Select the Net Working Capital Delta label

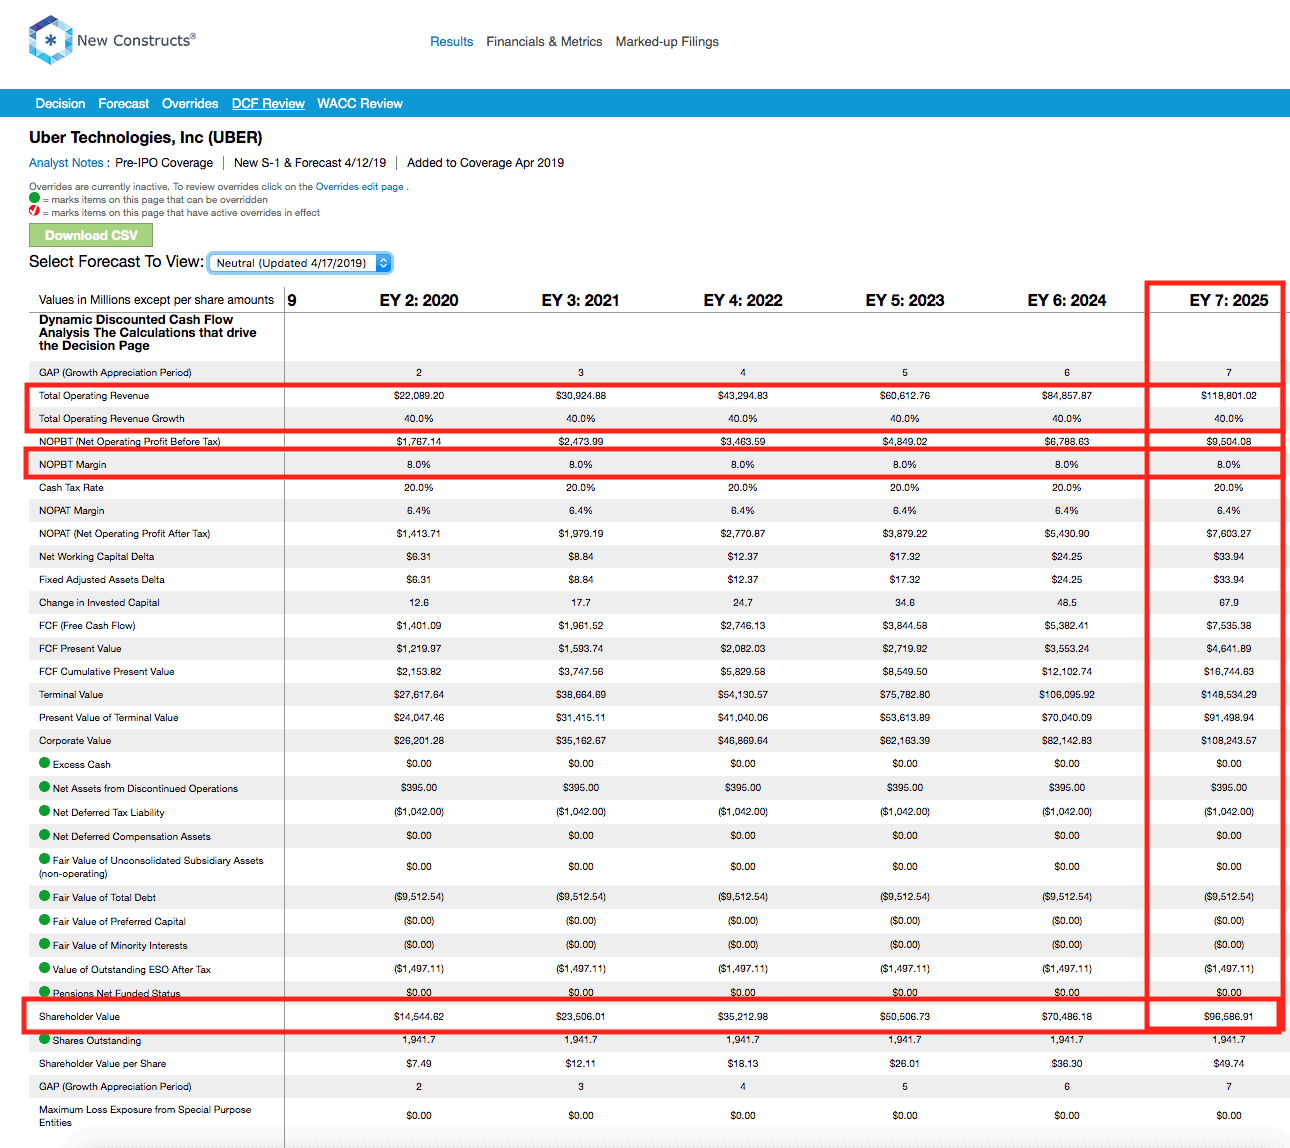point(96,557)
